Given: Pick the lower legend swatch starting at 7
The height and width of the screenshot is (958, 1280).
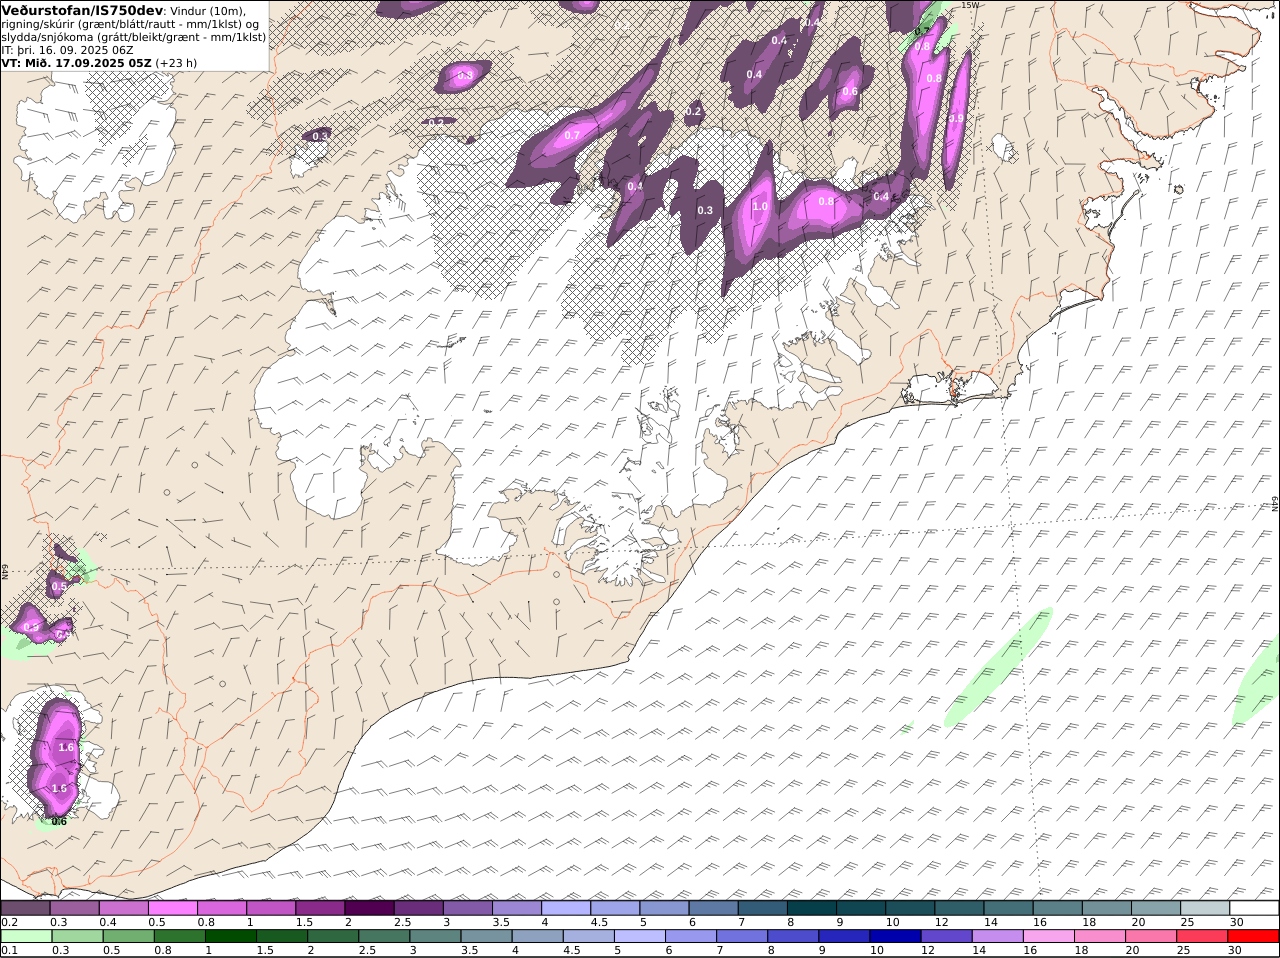Looking at the screenshot, I should point(742,937).
